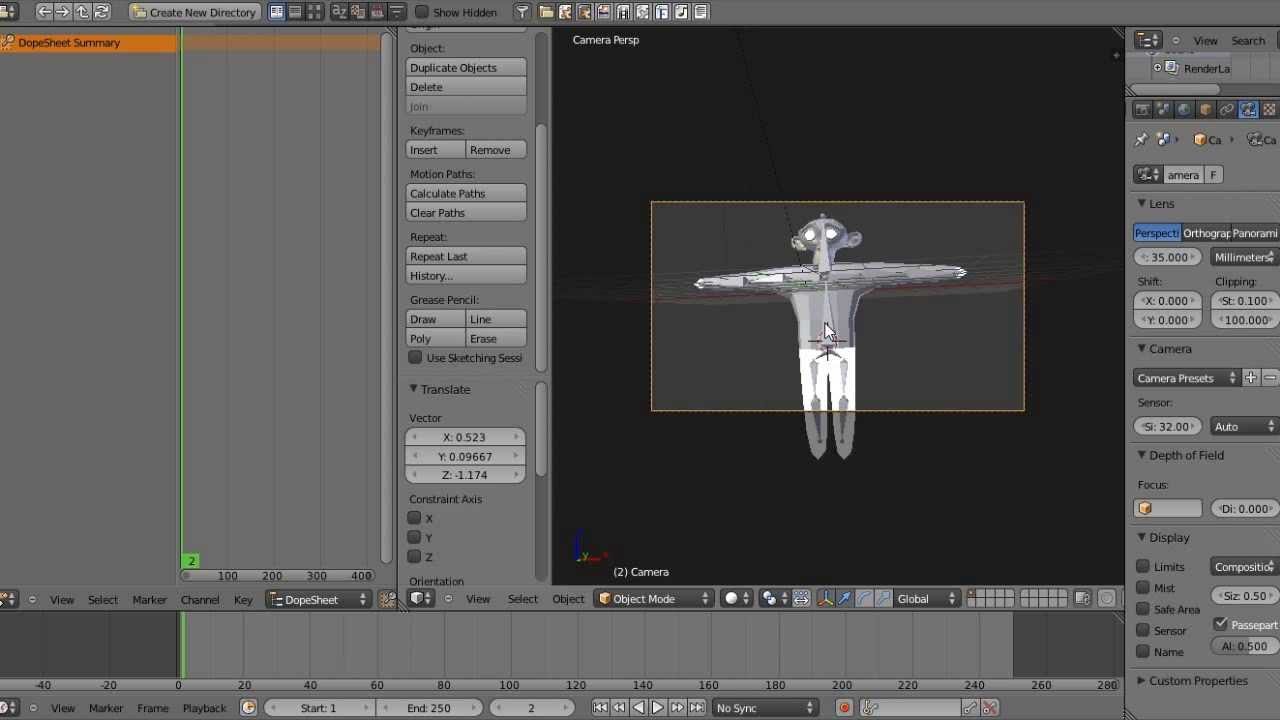Open the world properties tab icon

pos(1184,109)
